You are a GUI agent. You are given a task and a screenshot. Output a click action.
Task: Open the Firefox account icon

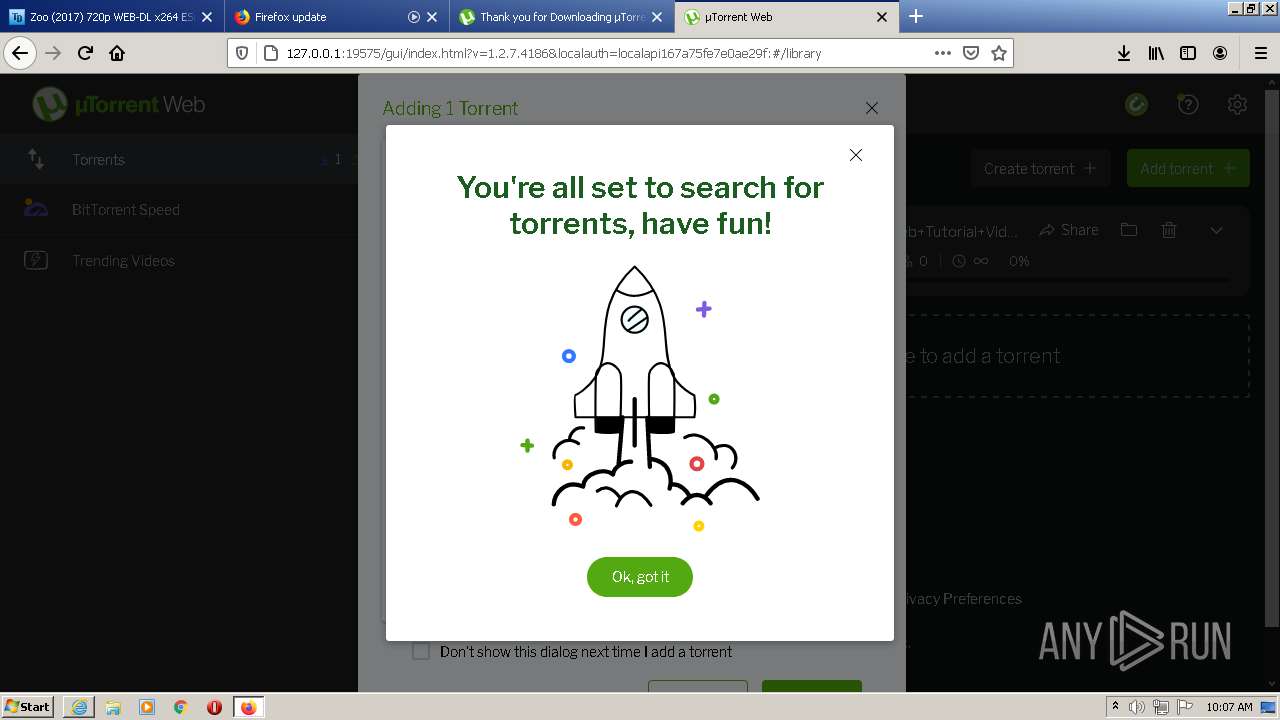point(1220,53)
